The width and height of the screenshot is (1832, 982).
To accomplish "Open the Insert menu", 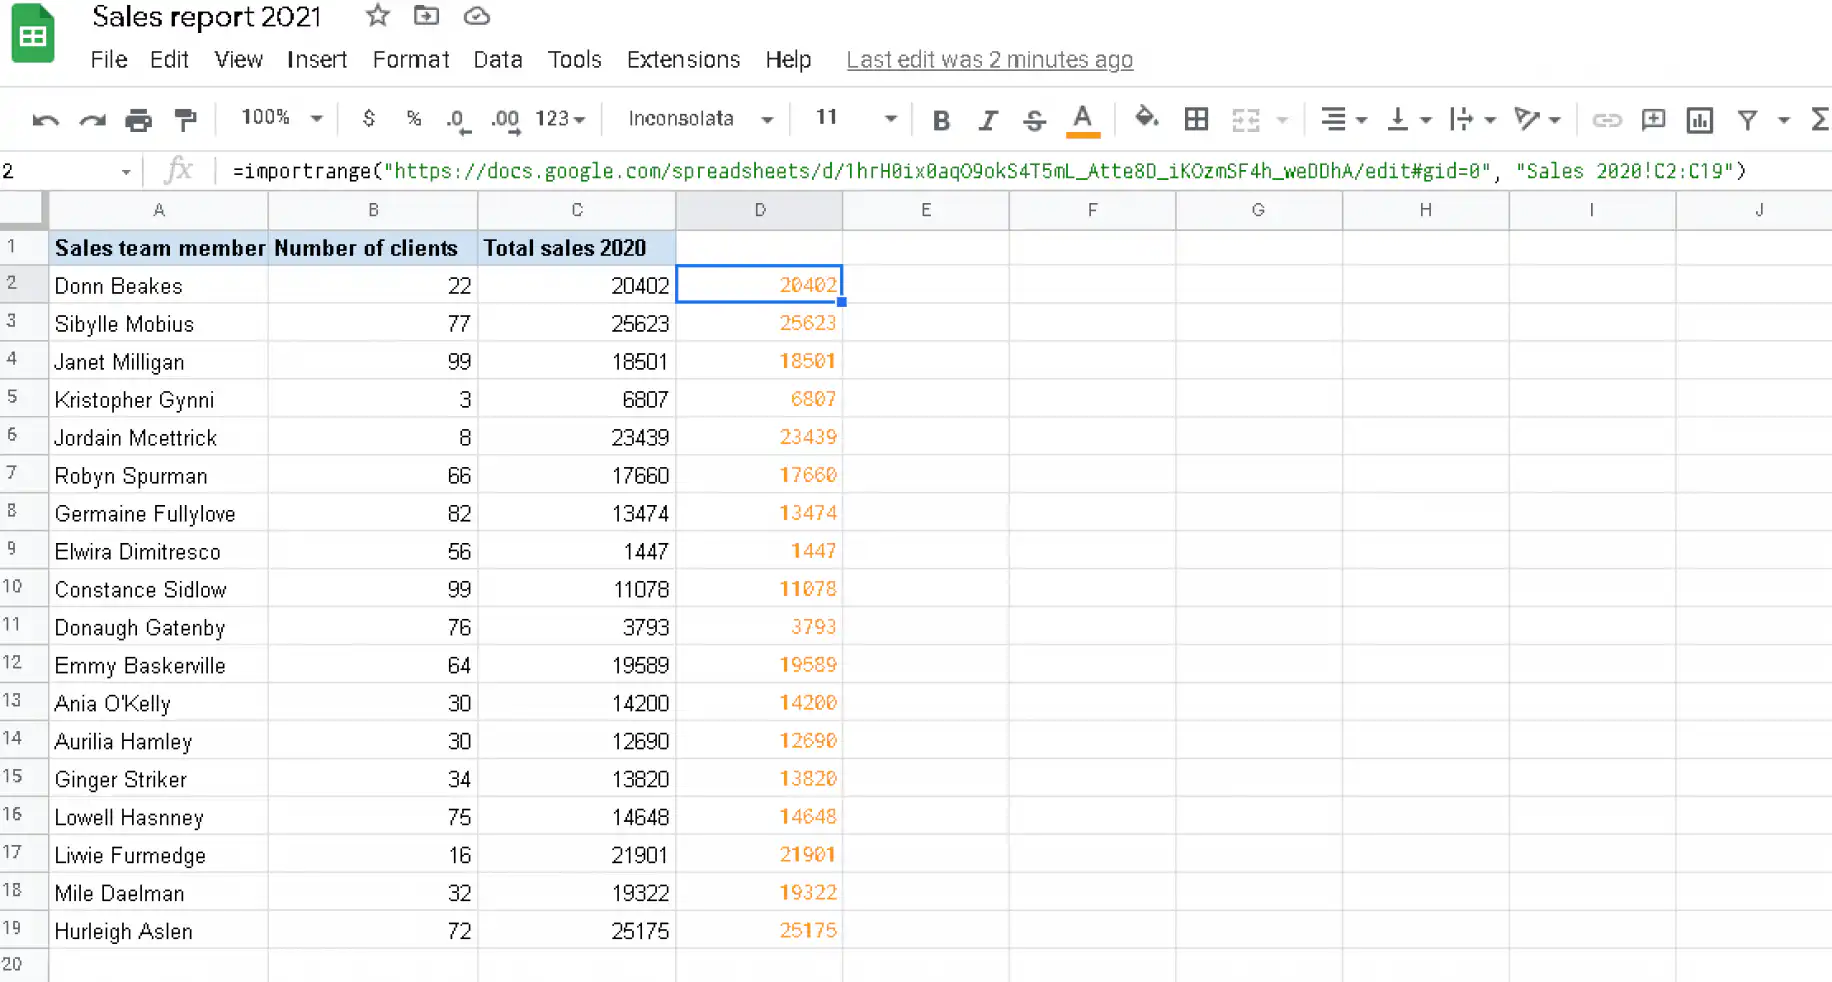I will pos(317,59).
